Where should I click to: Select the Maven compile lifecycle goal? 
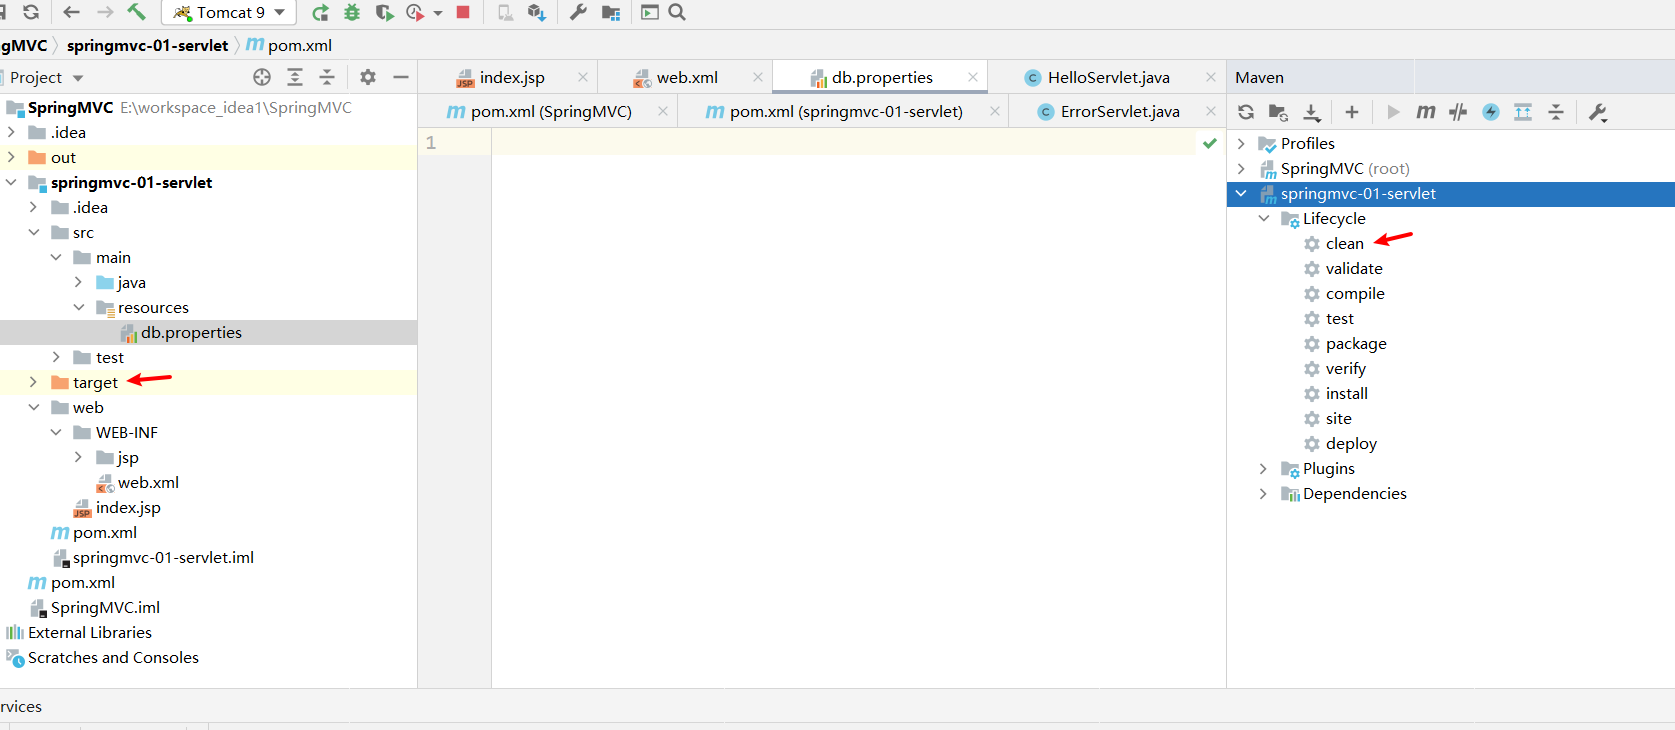tap(1355, 293)
